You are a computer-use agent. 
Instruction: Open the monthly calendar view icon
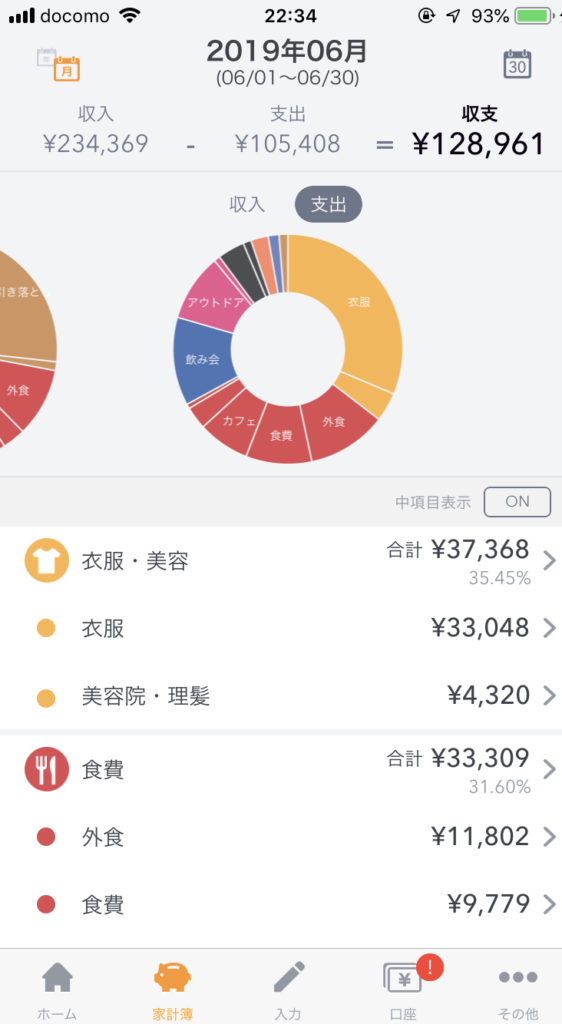point(58,64)
